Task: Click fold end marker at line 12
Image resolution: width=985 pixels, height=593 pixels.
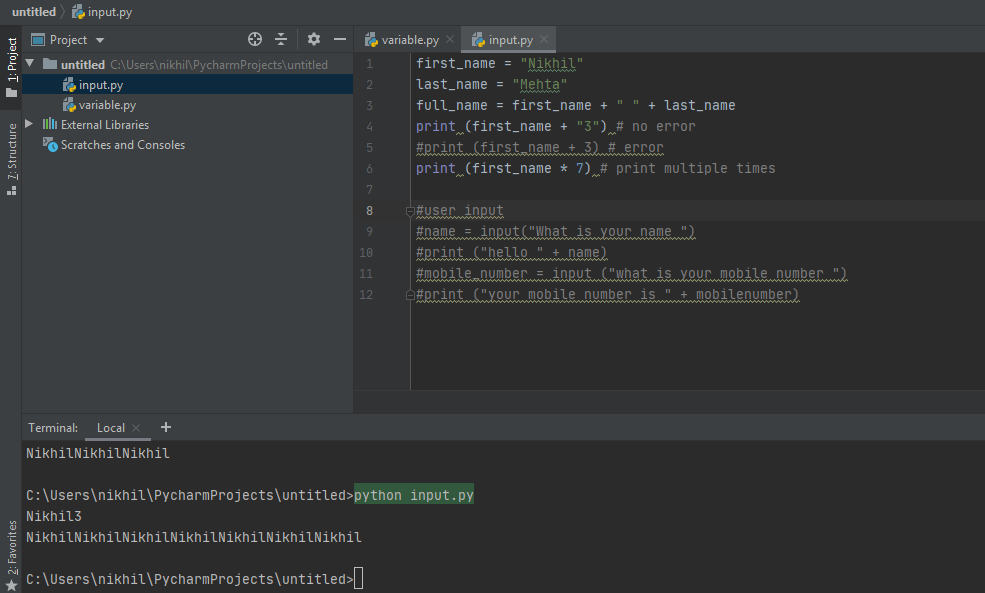Action: (410, 295)
